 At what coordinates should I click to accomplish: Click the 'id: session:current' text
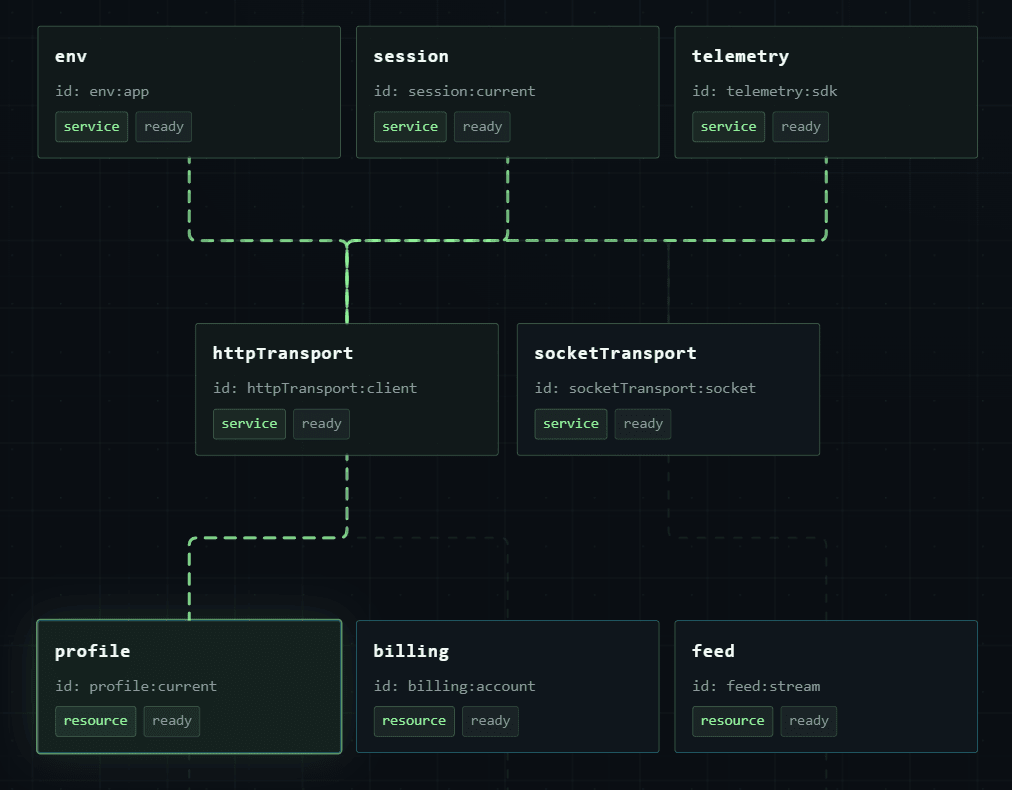point(454,91)
